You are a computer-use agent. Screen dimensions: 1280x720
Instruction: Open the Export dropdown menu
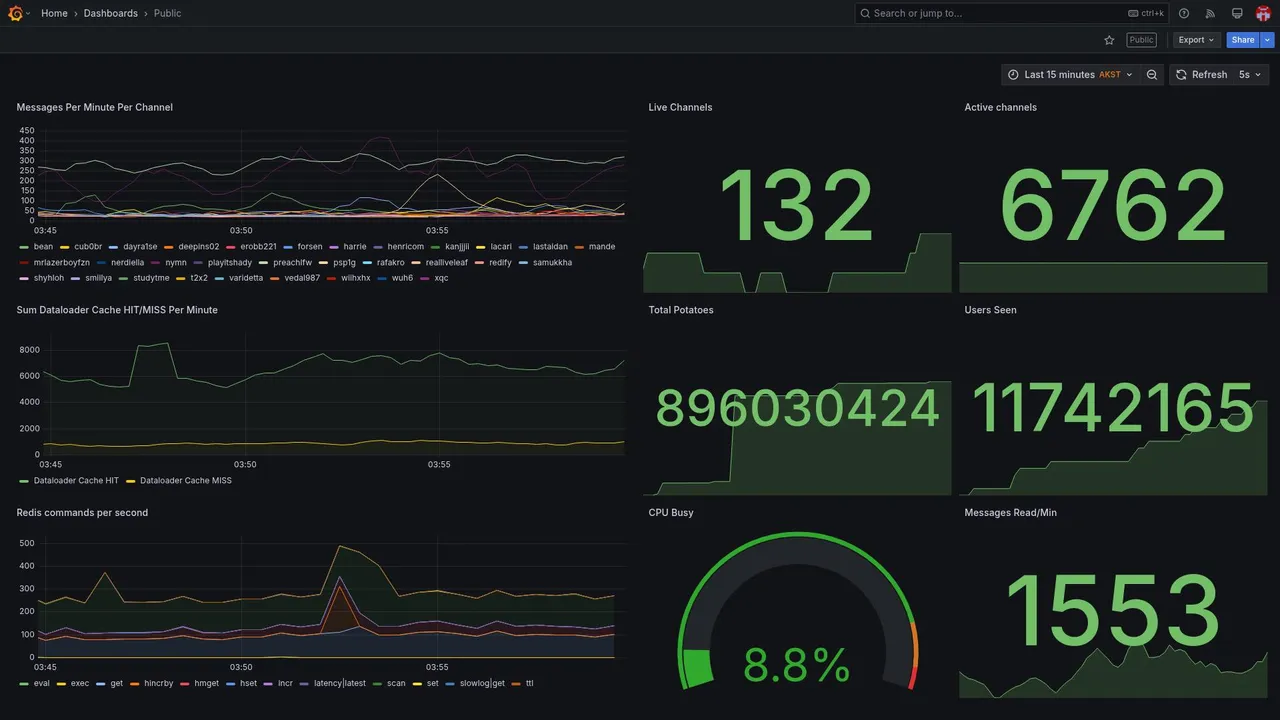click(x=1196, y=40)
